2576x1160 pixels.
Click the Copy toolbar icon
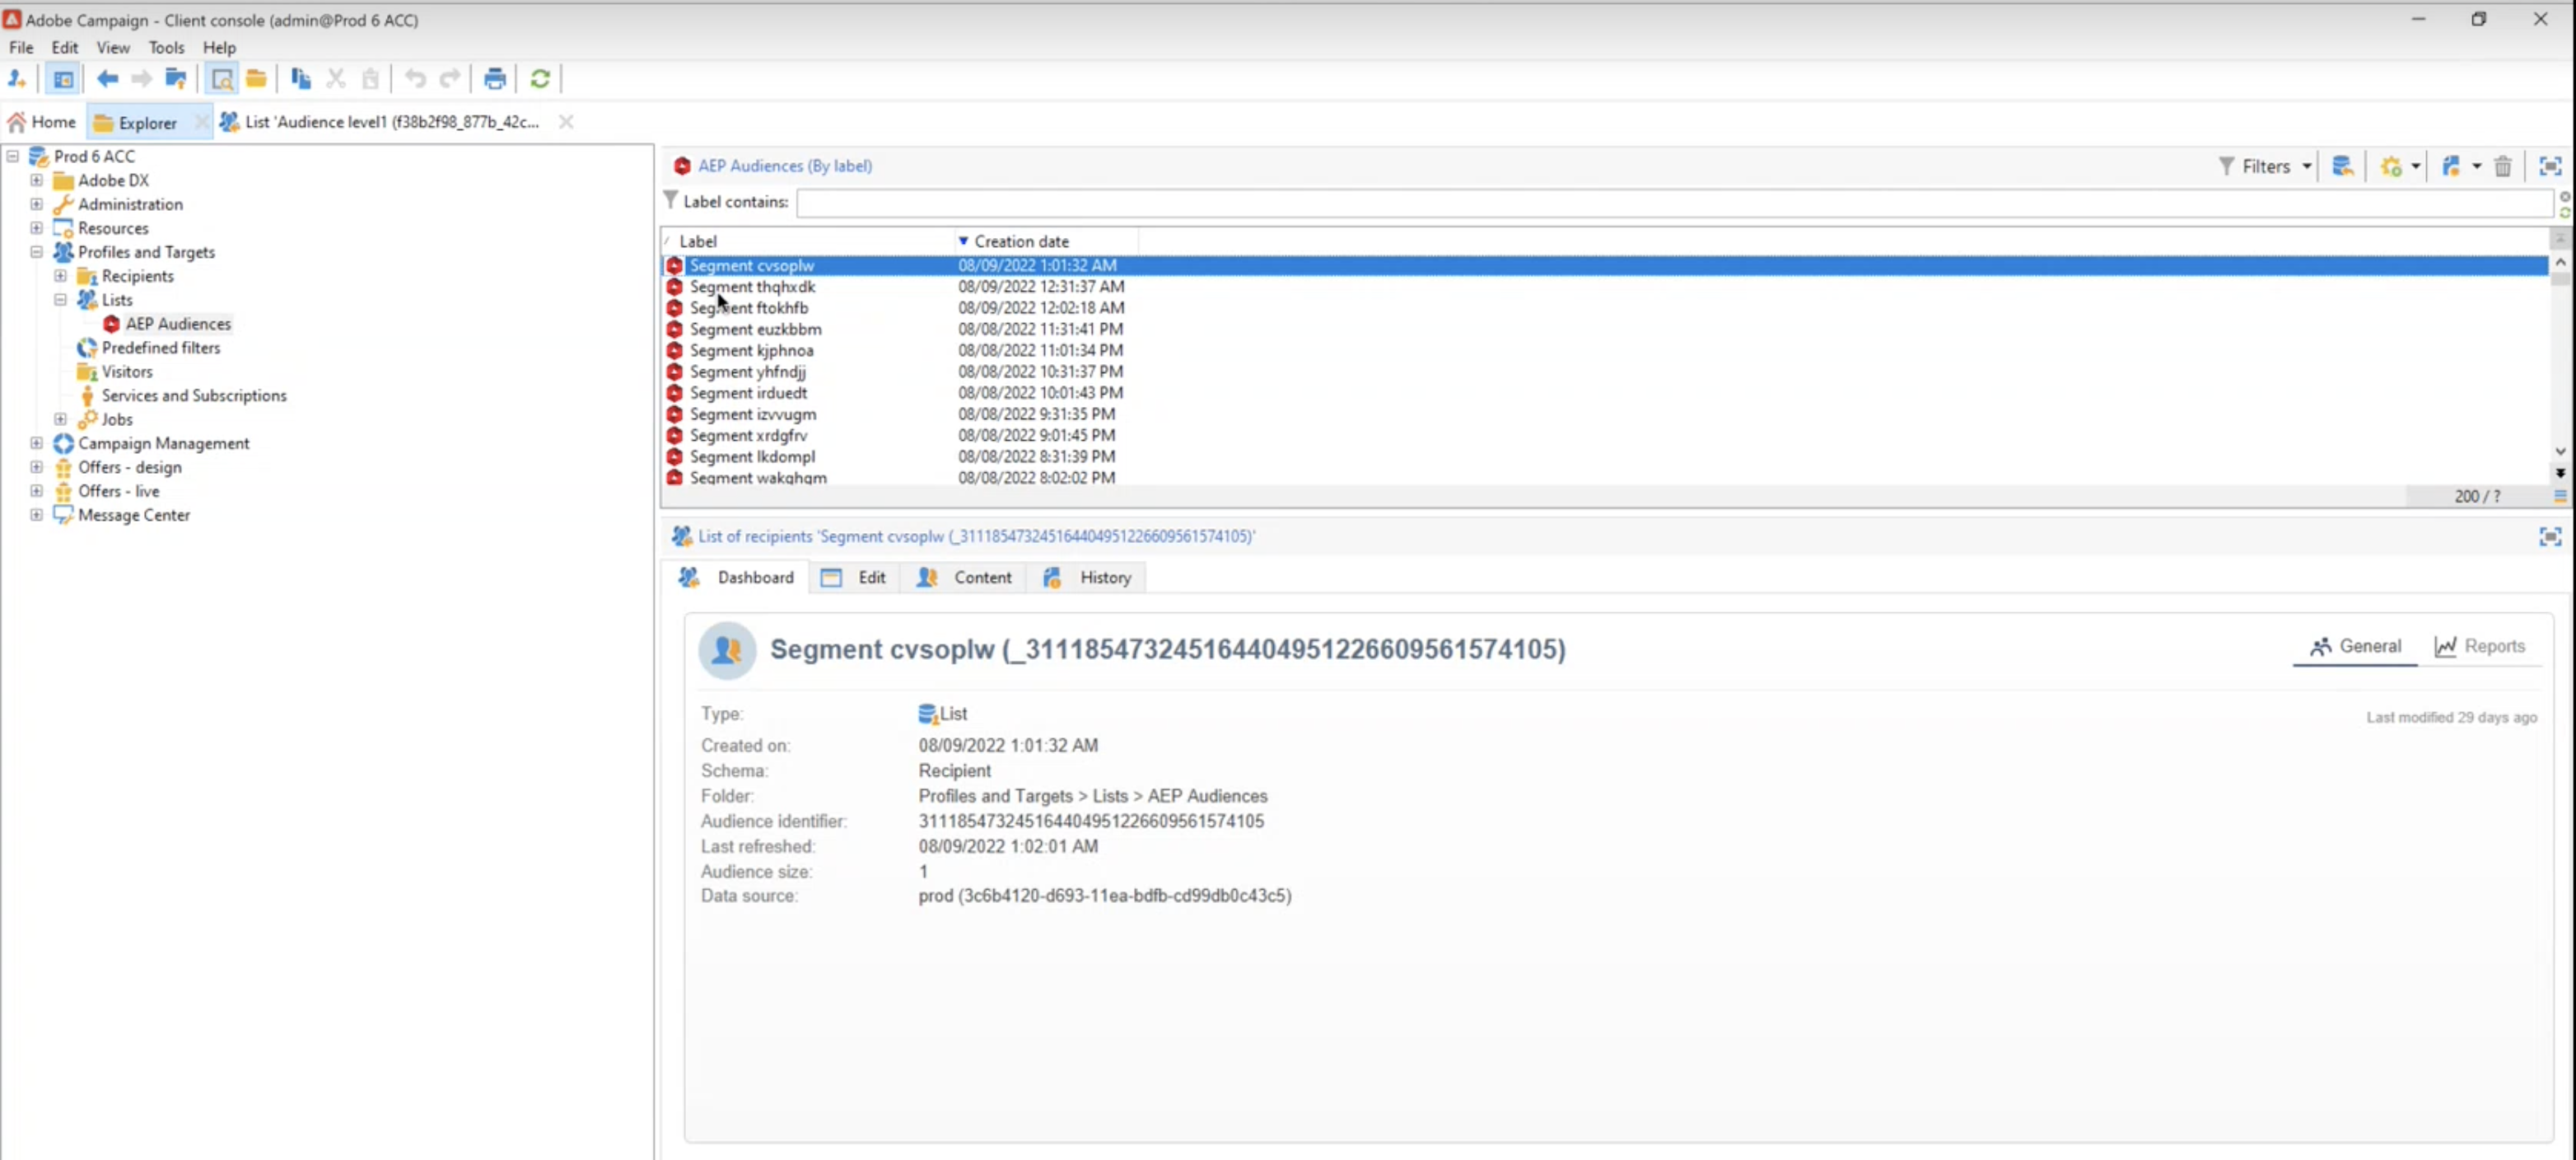[300, 79]
